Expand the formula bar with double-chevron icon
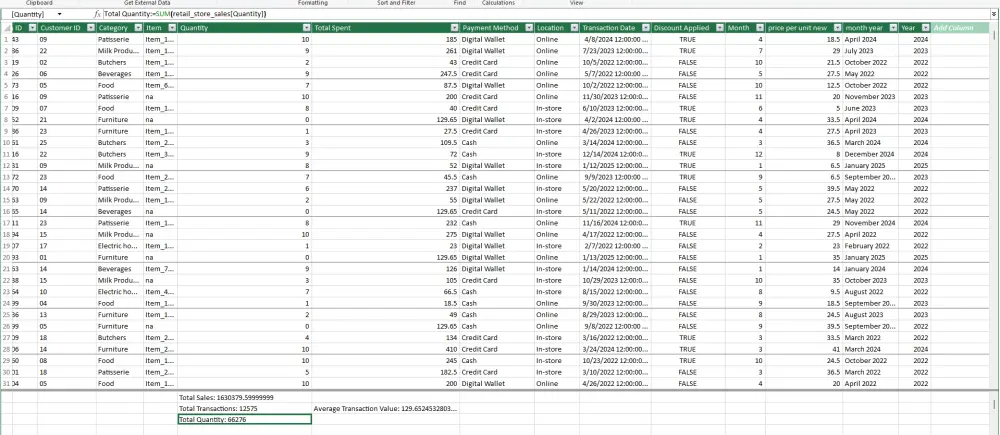This screenshot has height=435, width=1000. coord(994,13)
